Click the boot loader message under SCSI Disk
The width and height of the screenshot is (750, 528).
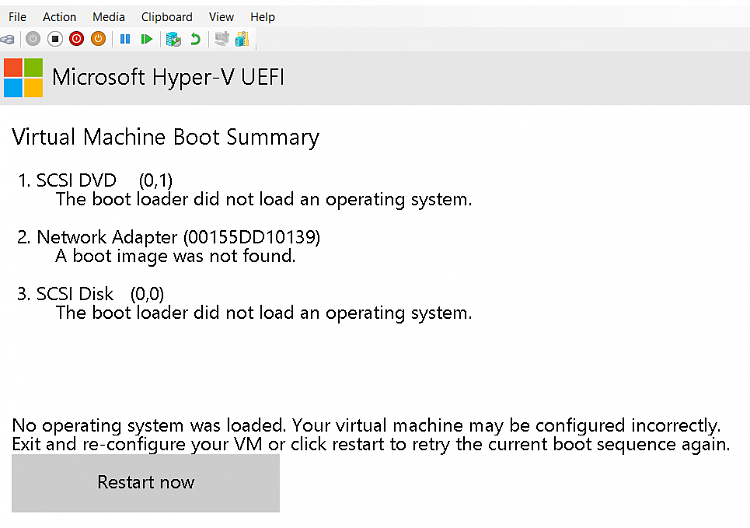(x=264, y=313)
